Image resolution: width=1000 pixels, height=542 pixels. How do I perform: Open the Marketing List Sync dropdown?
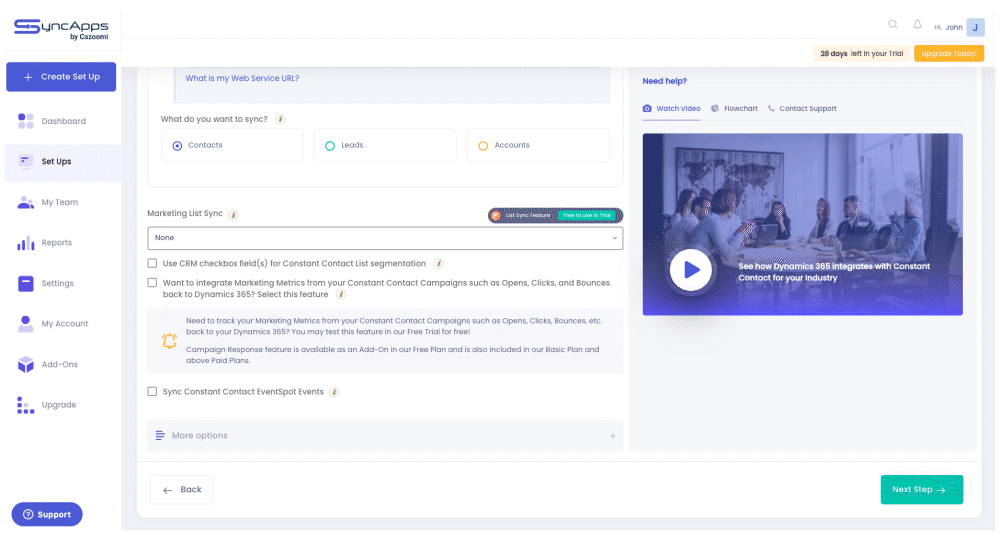[385, 238]
